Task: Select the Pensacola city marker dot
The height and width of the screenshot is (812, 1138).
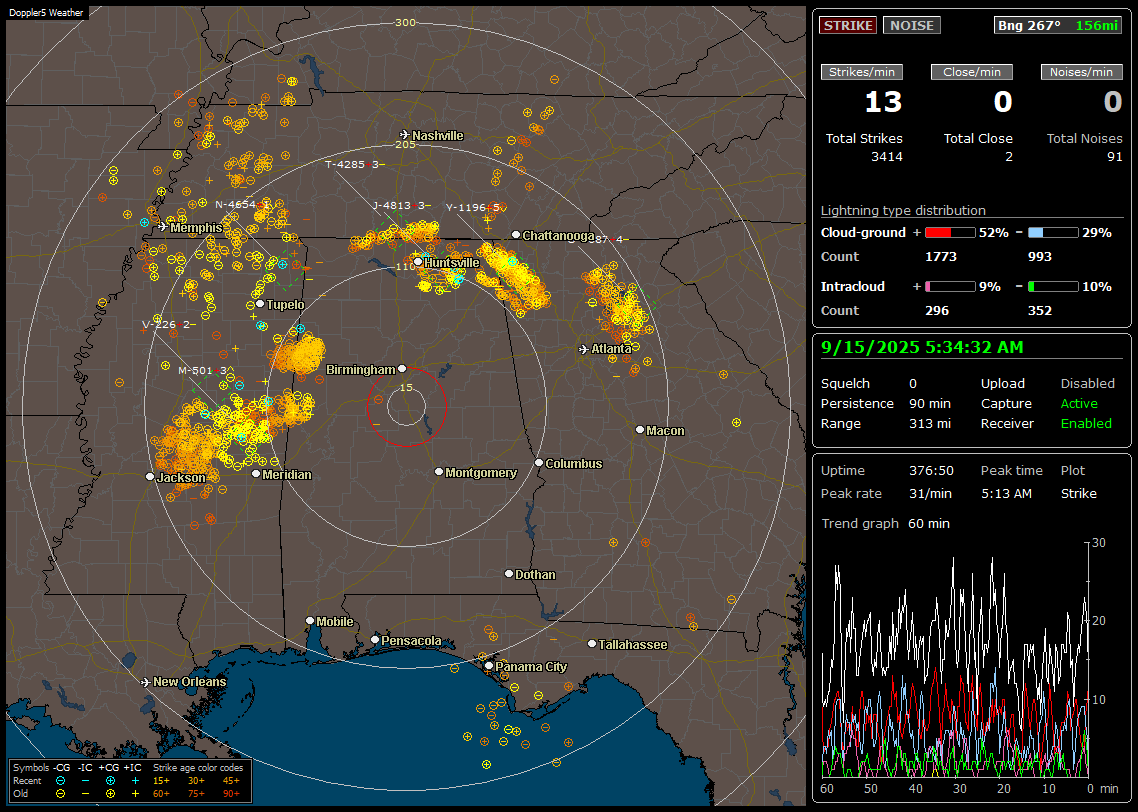Action: click(x=375, y=640)
